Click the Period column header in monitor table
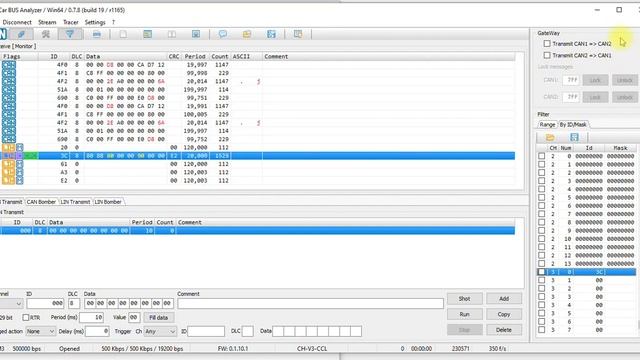 click(x=195, y=56)
